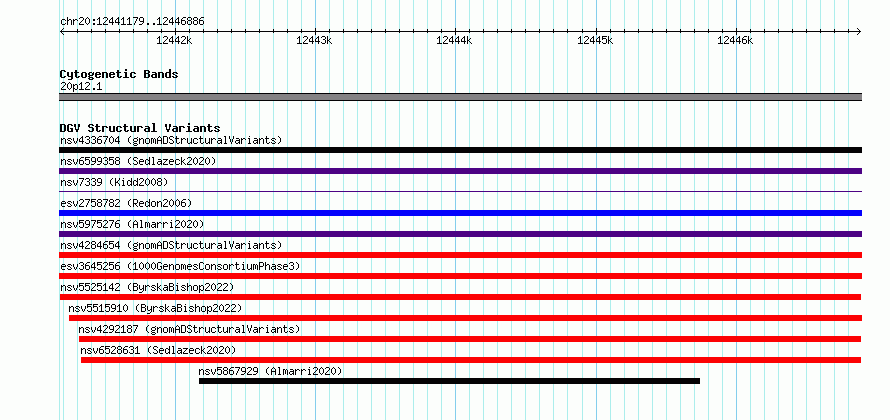
Task: Click the red nsv5515910 variant bar
Action: [465, 318]
